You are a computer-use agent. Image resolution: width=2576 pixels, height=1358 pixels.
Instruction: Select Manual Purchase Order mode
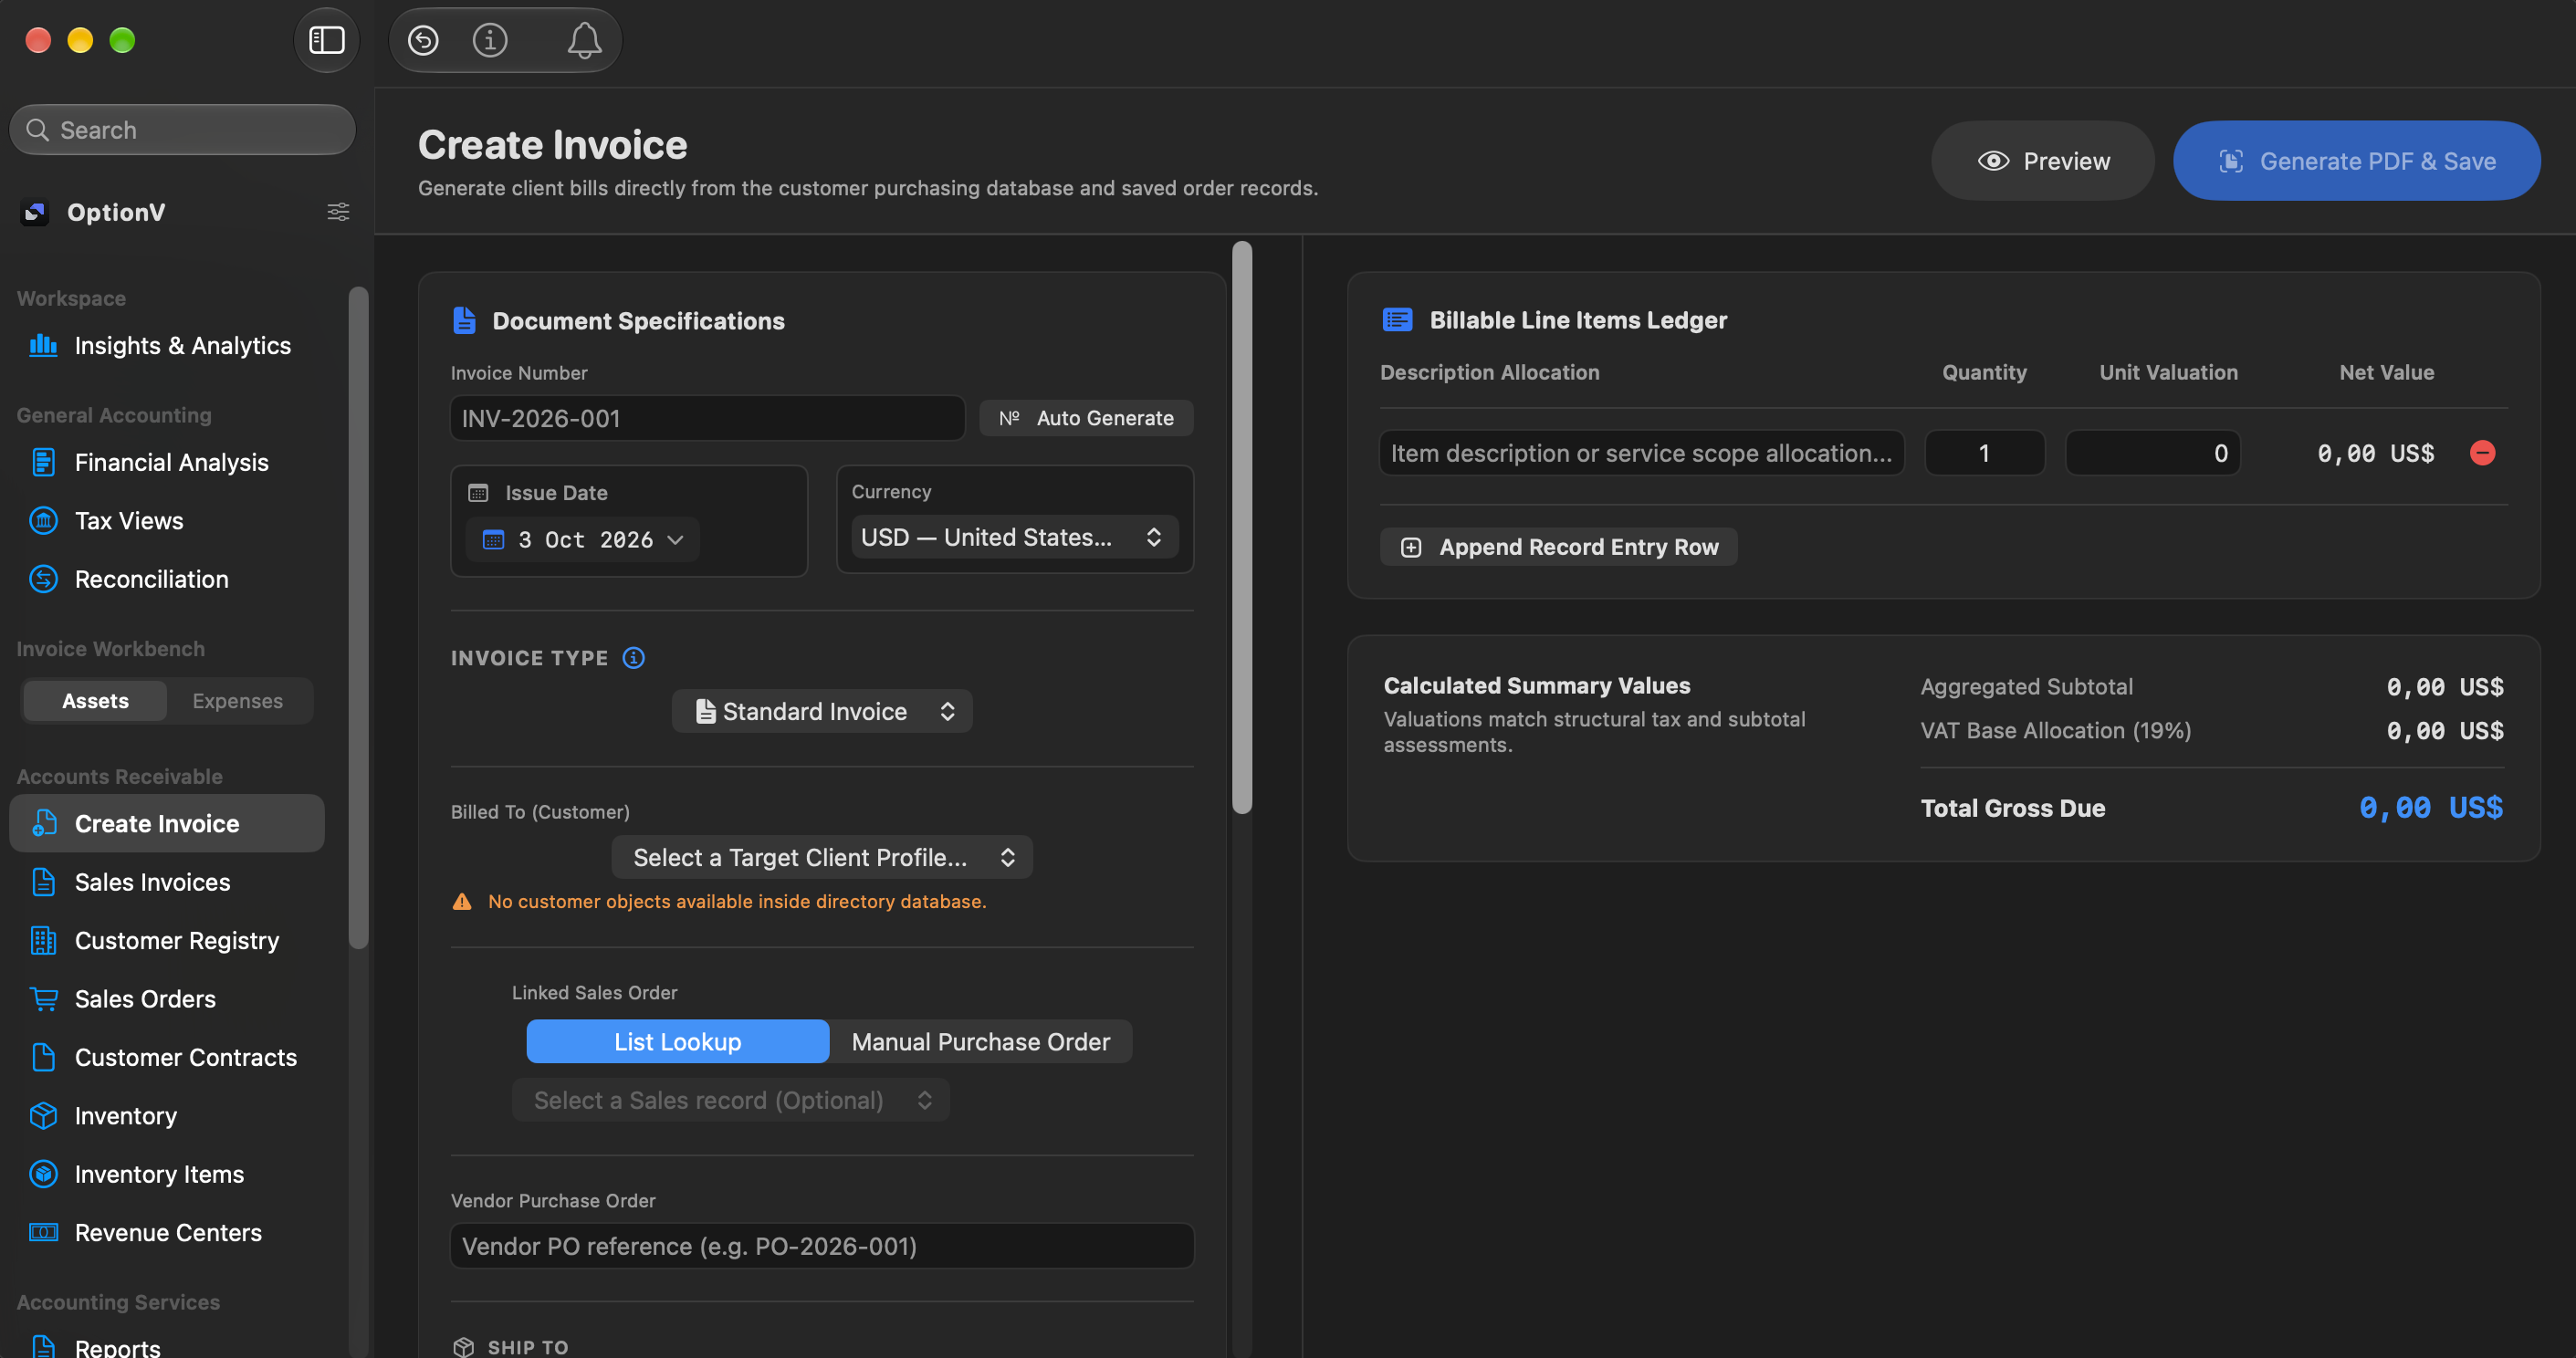(x=981, y=1042)
